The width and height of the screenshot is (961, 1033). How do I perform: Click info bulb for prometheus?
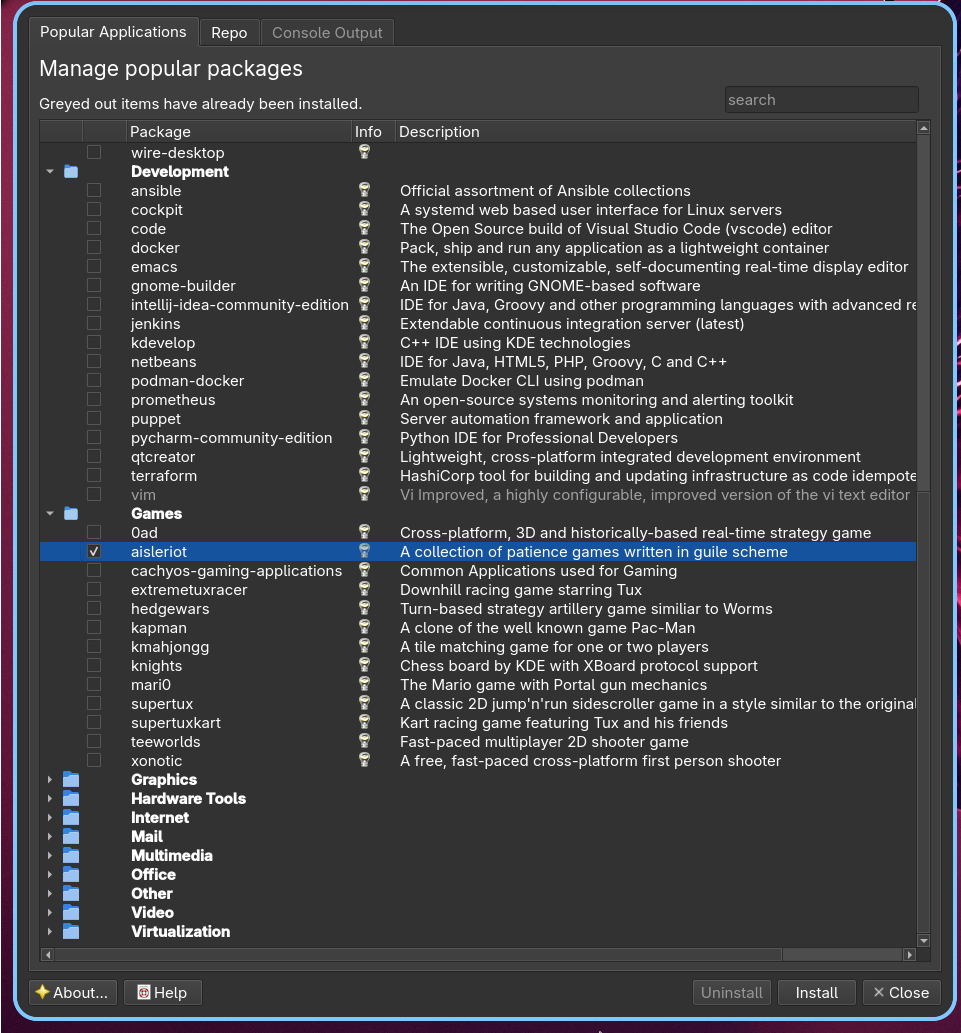tap(364, 399)
